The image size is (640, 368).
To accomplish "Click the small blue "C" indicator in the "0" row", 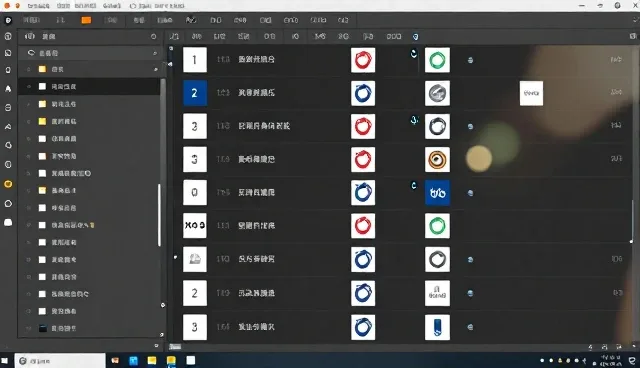I will (x=413, y=186).
